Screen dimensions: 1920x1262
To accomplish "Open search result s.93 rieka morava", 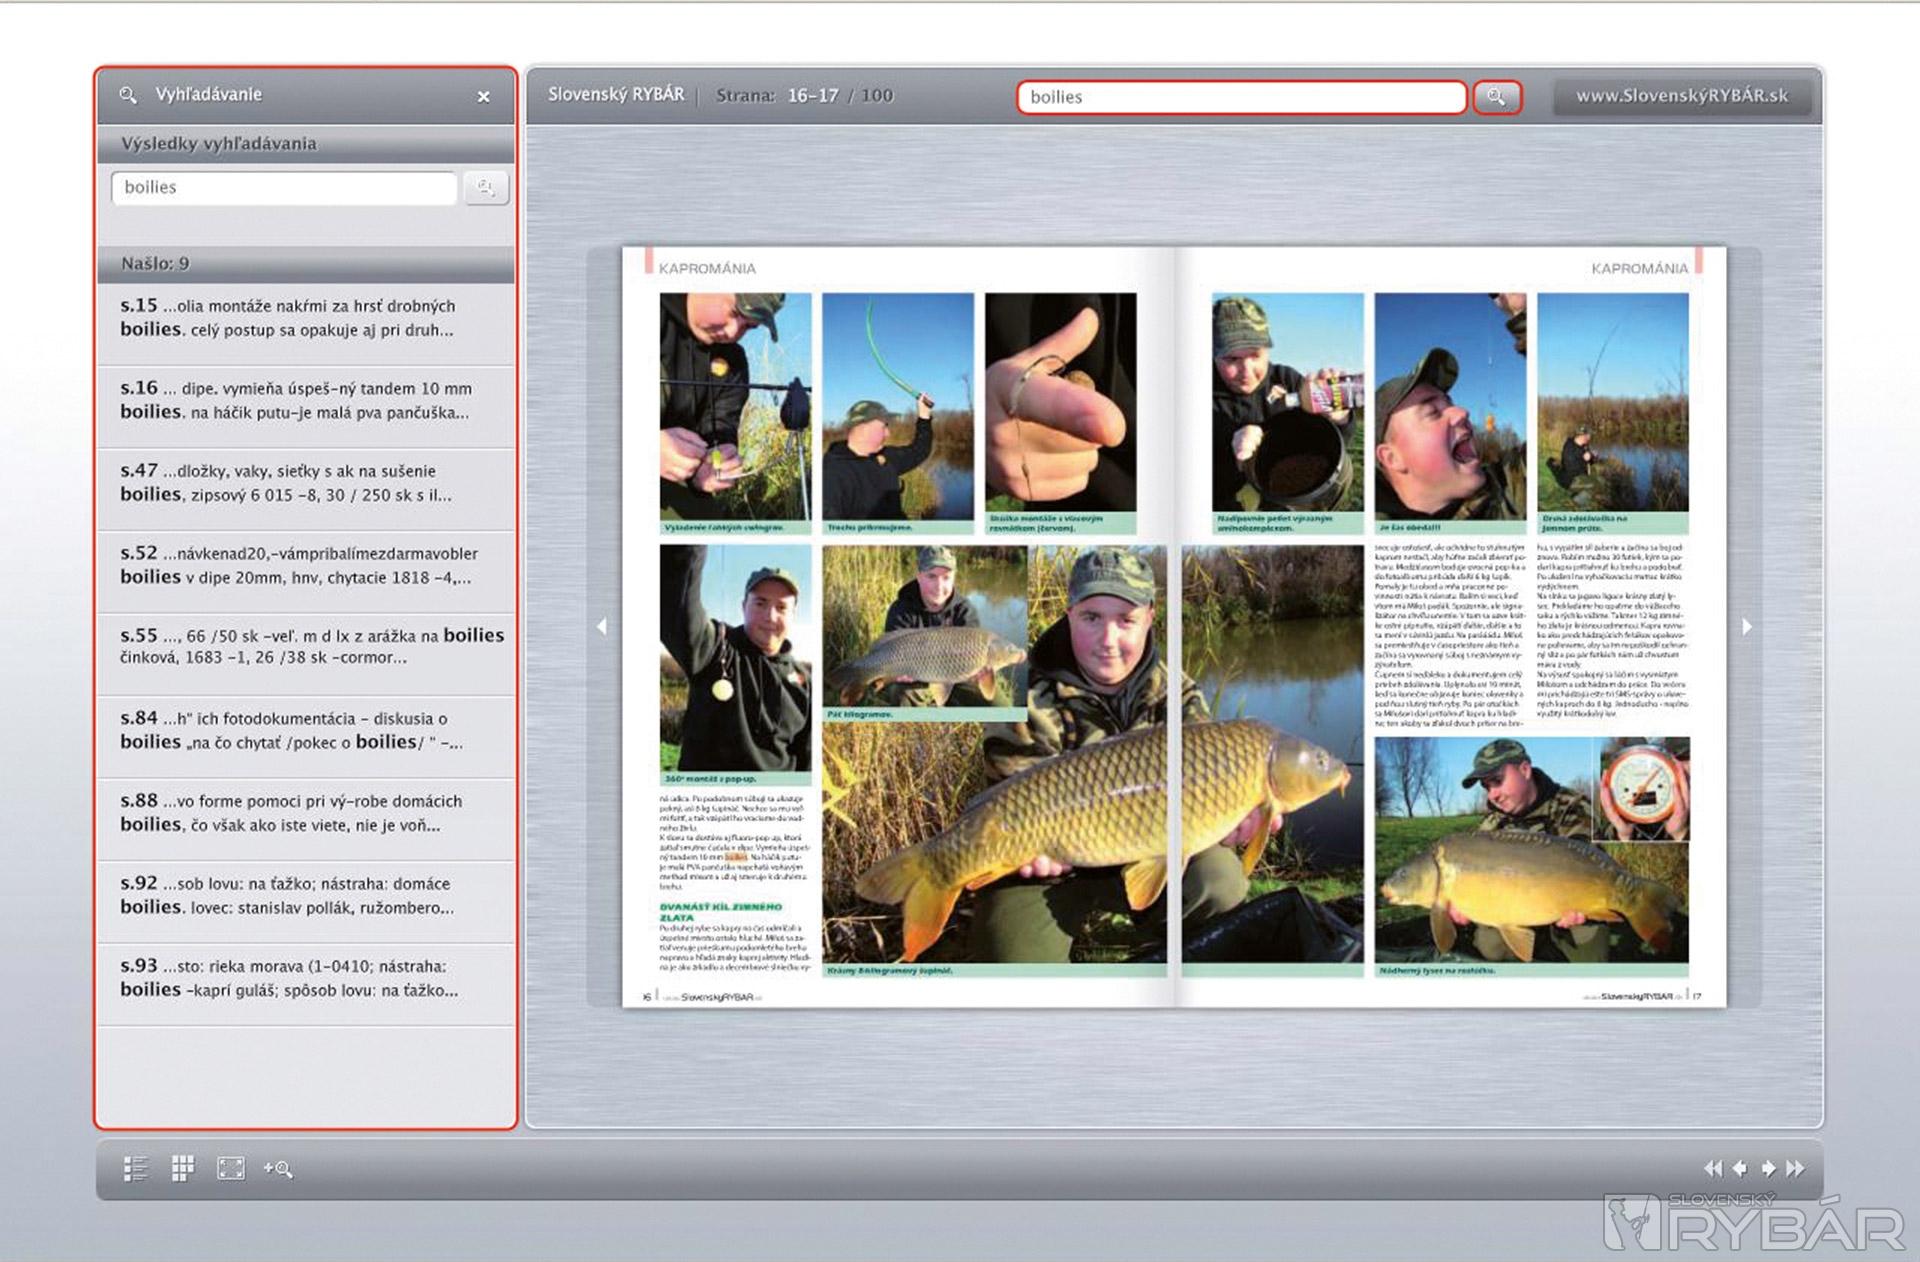I will 305,978.
